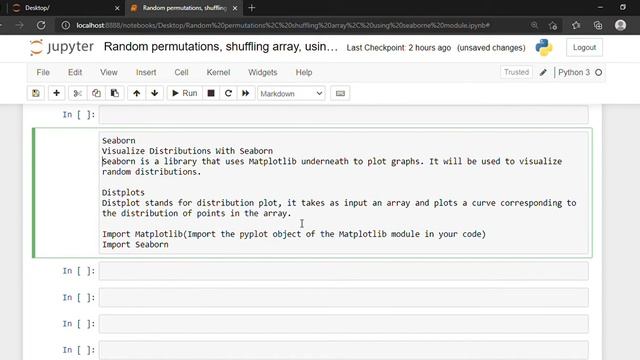Open the Collections icon
640x360 pixels.
[x=598, y=25]
